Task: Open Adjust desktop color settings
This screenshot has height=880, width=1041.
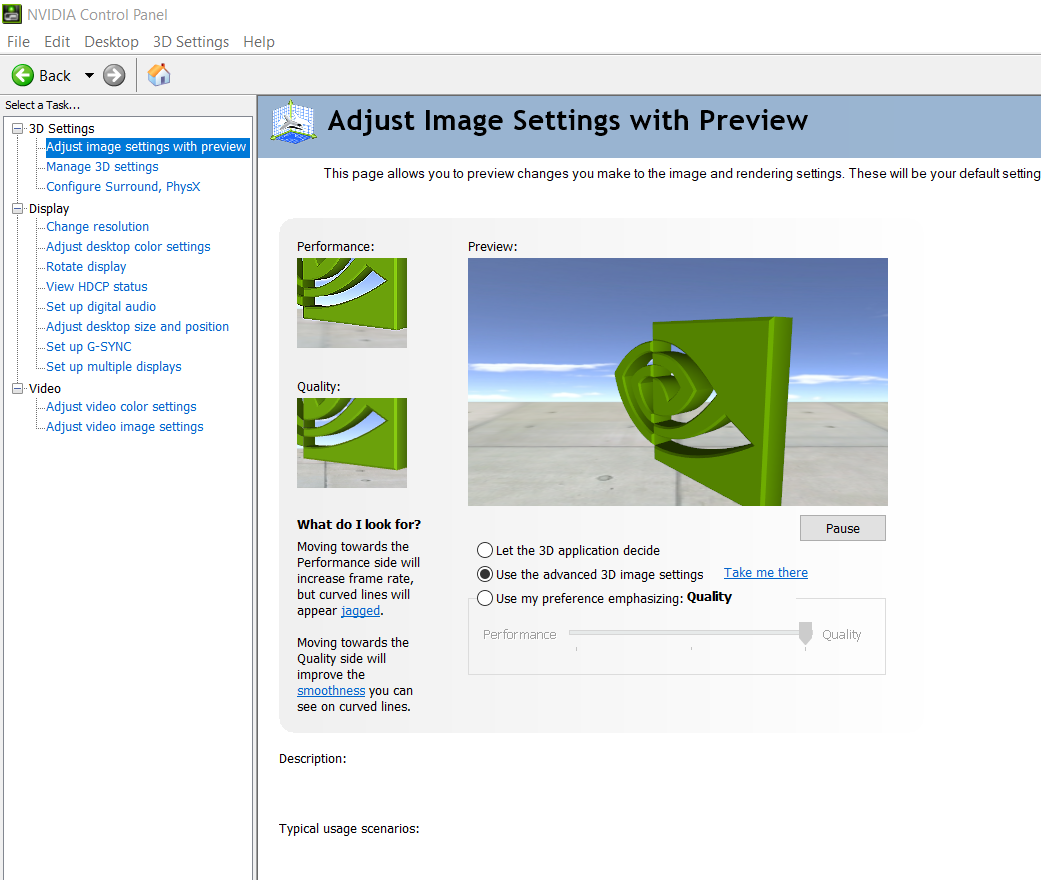Action: (128, 246)
